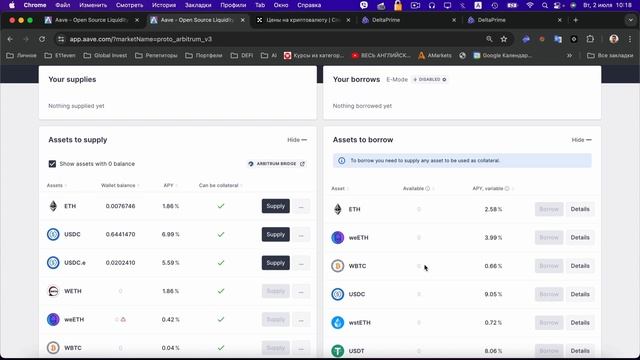Screen dimensions: 640x360
Task: Open the Закладки menu in menu bar
Action: click(198, 5)
